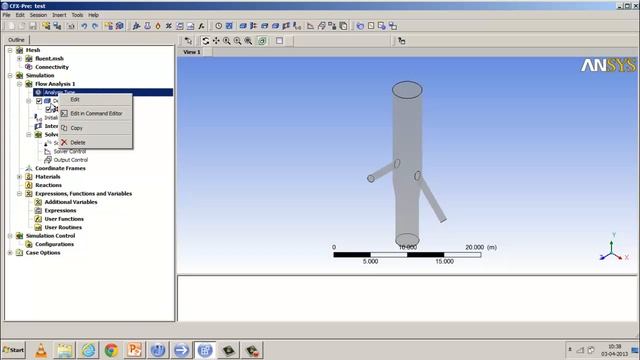Select the User Functions tree item

tap(64, 219)
